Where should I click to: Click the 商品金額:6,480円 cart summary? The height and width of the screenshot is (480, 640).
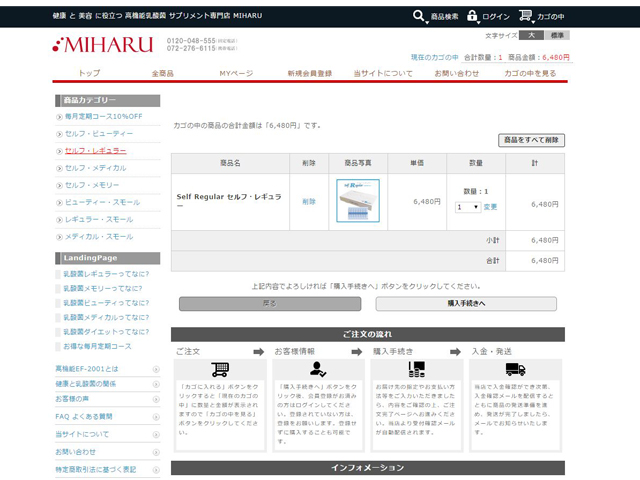pos(539,58)
